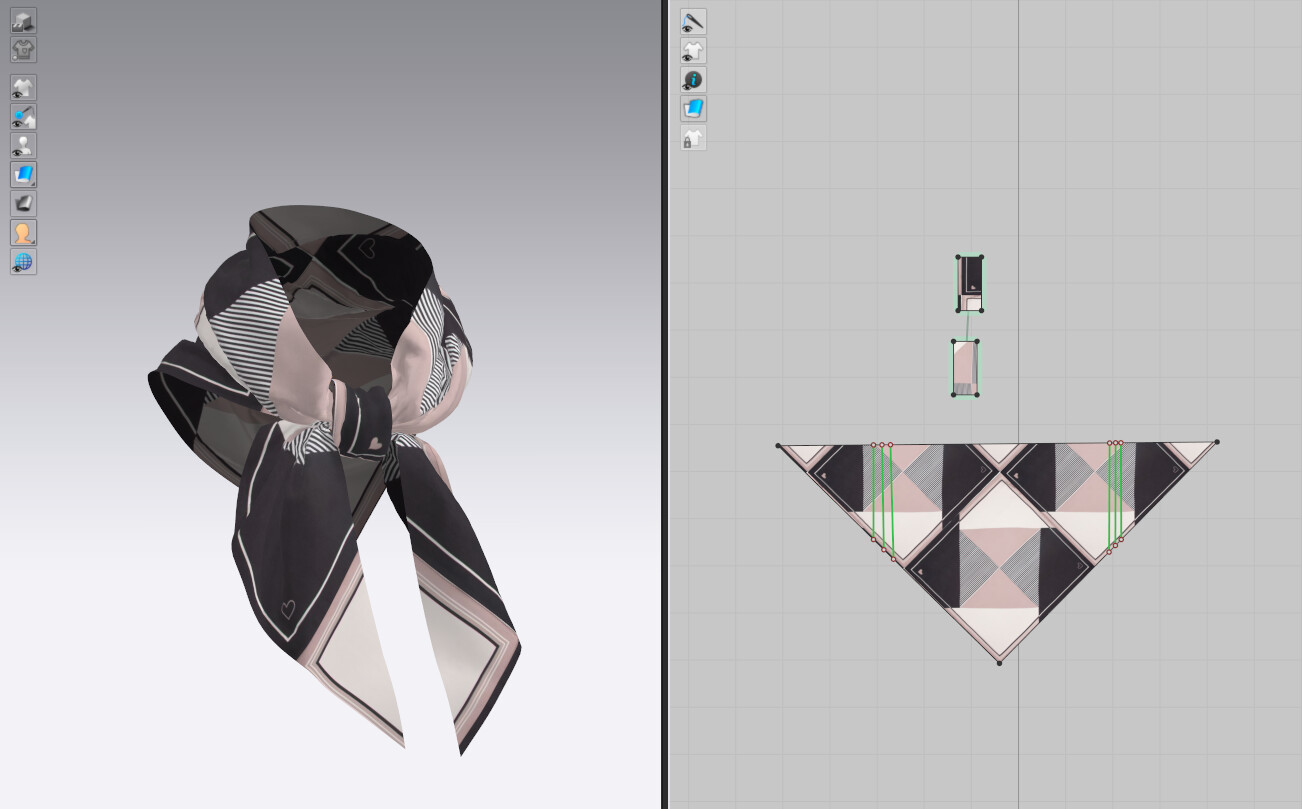
Task: Click the garment shirt icon below the render icon
Action: tap(23, 49)
